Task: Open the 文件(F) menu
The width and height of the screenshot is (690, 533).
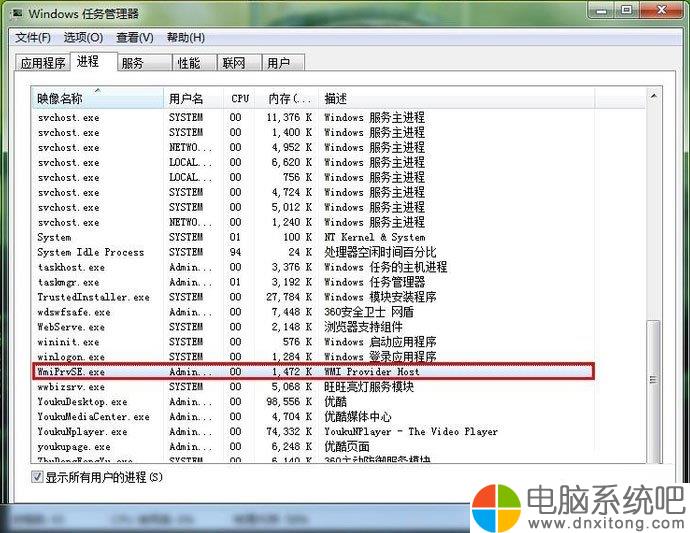Action: (x=33, y=37)
